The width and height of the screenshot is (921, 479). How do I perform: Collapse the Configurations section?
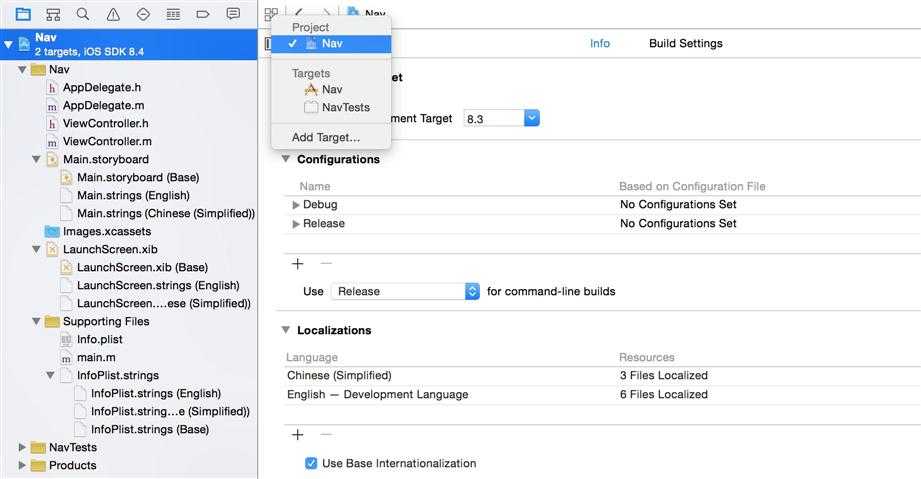pyautogui.click(x=285, y=159)
